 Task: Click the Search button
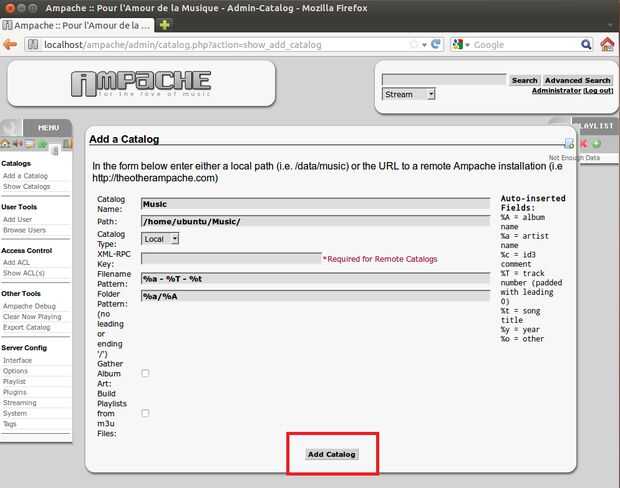click(x=524, y=80)
